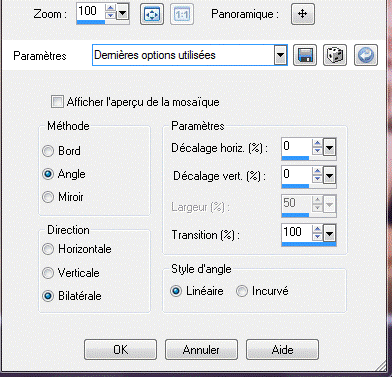Choose the Horizontale direction
The image size is (392, 377).
(x=48, y=249)
